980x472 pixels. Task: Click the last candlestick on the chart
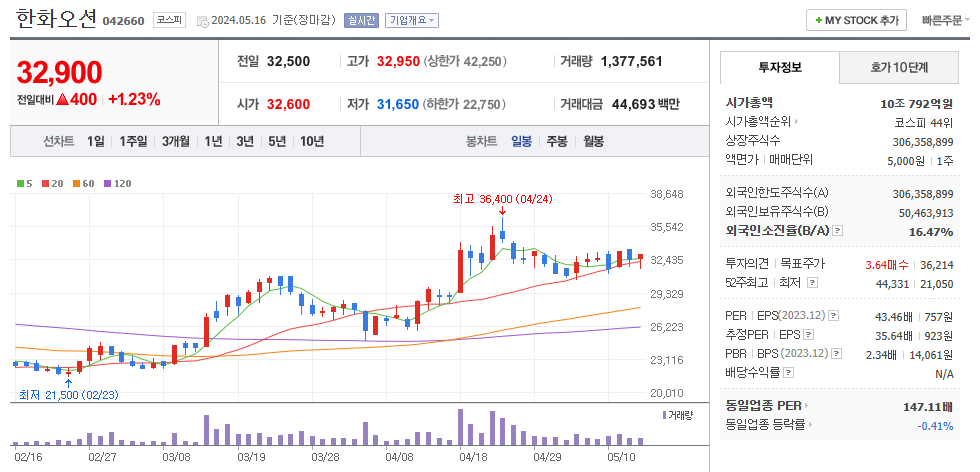click(641, 261)
